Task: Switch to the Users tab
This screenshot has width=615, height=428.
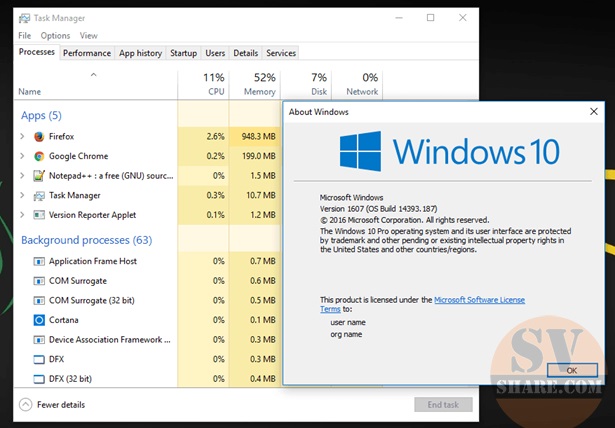Action: pos(215,53)
